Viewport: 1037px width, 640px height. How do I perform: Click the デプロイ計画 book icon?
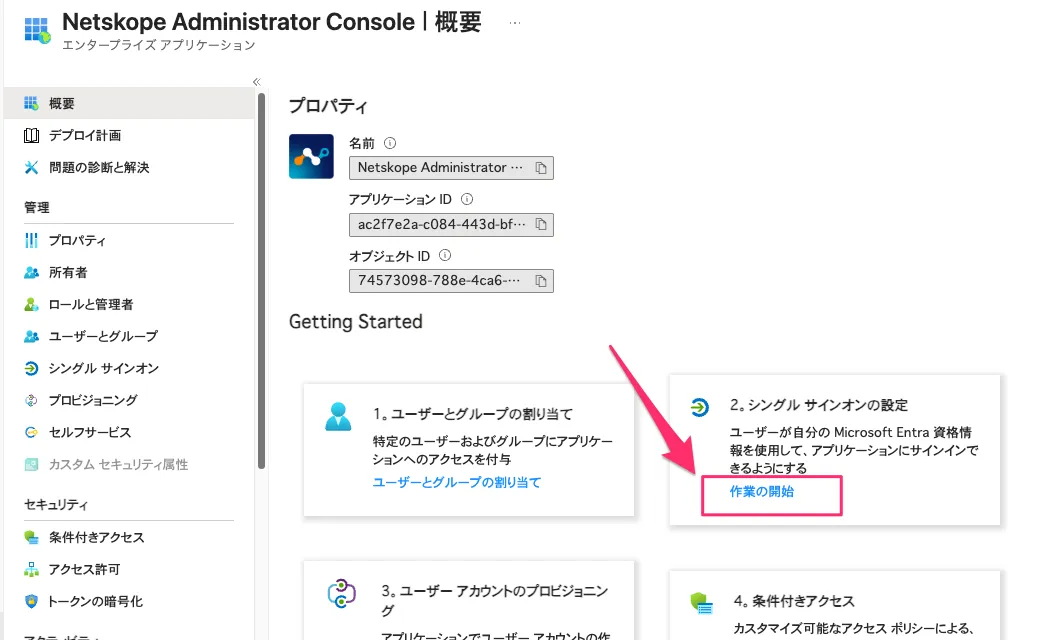click(x=31, y=136)
